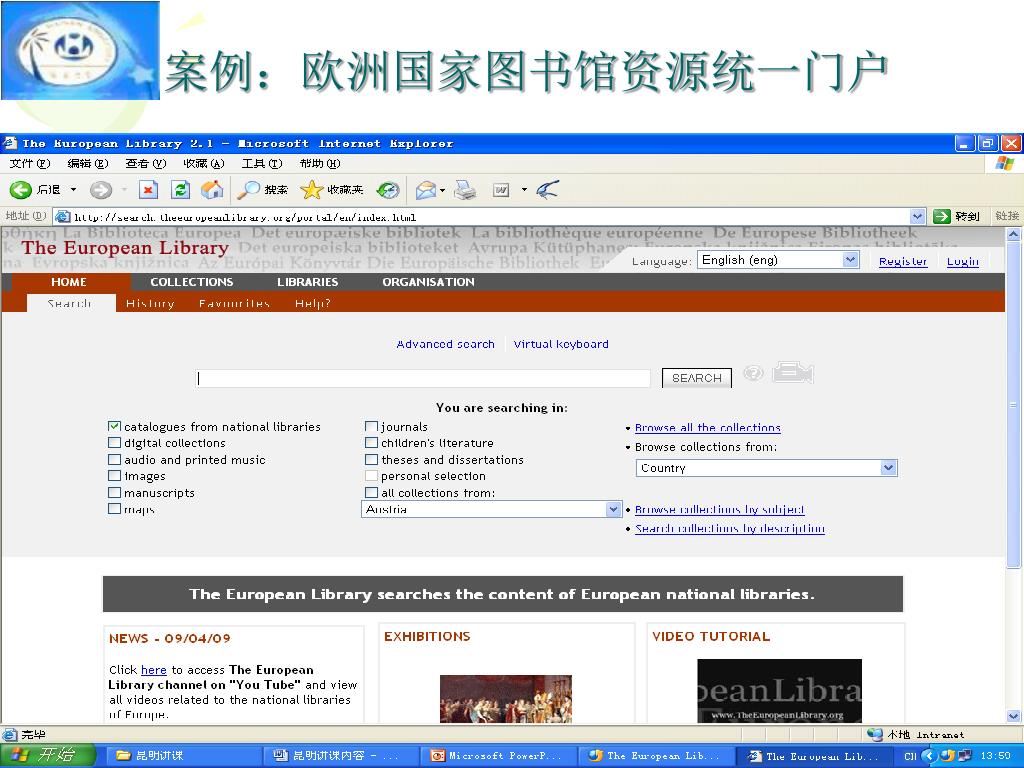Click the green Go arrow button
The width and height of the screenshot is (1024, 768).
942,216
